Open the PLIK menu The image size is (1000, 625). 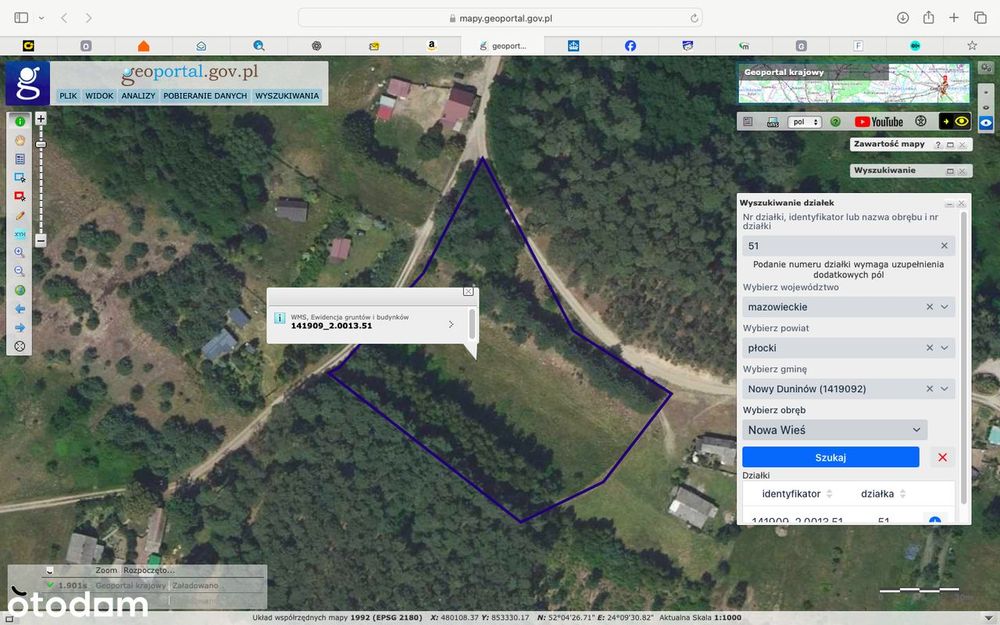point(68,96)
